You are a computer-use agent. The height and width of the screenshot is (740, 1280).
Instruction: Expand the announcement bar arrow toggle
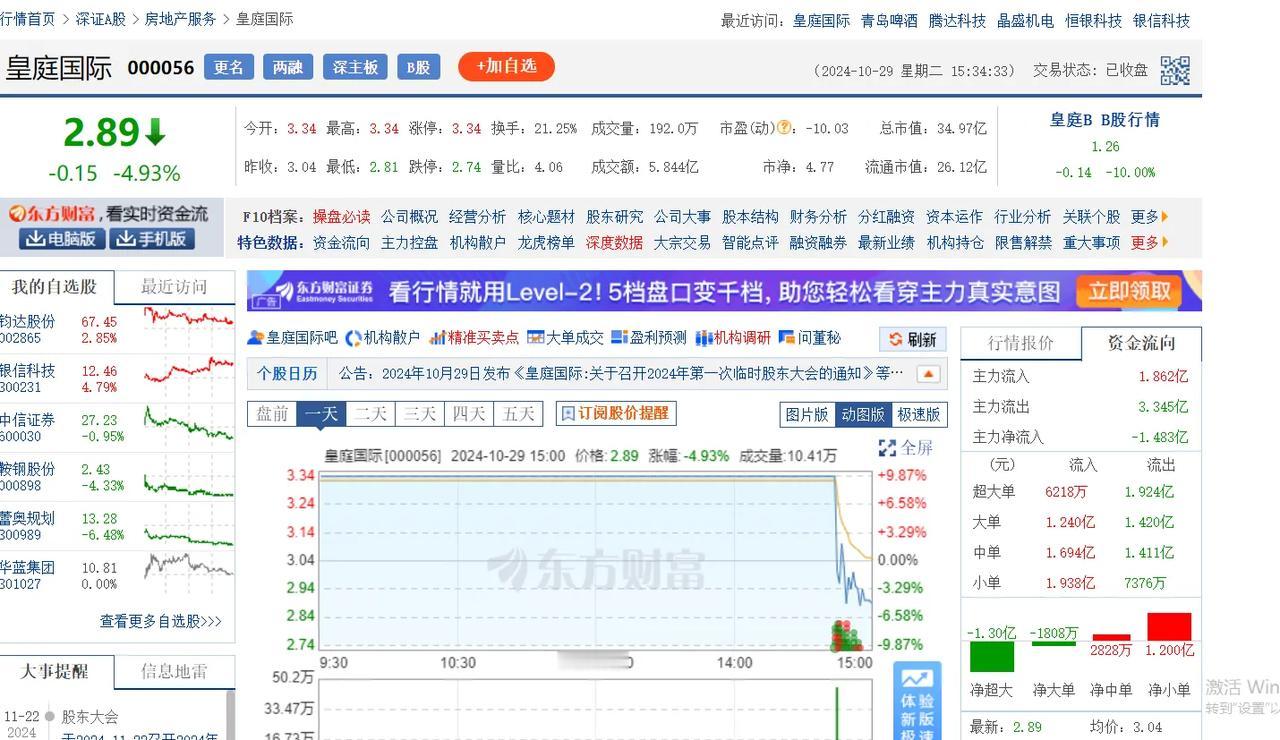tap(928, 374)
